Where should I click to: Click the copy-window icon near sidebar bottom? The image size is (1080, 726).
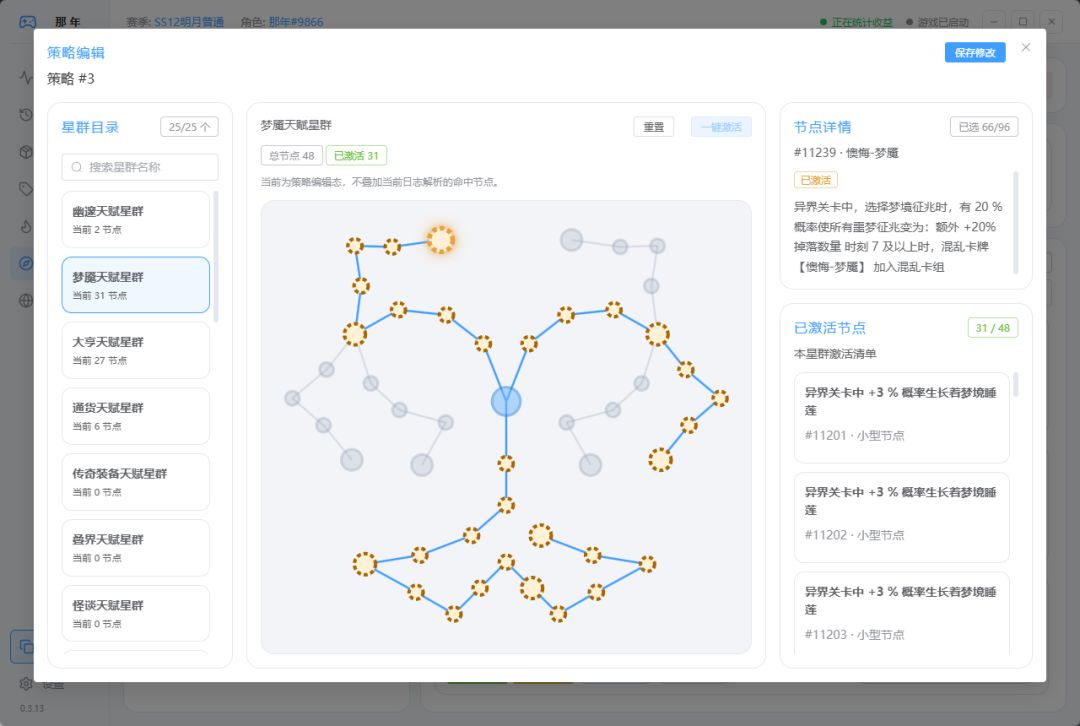click(x=25, y=646)
